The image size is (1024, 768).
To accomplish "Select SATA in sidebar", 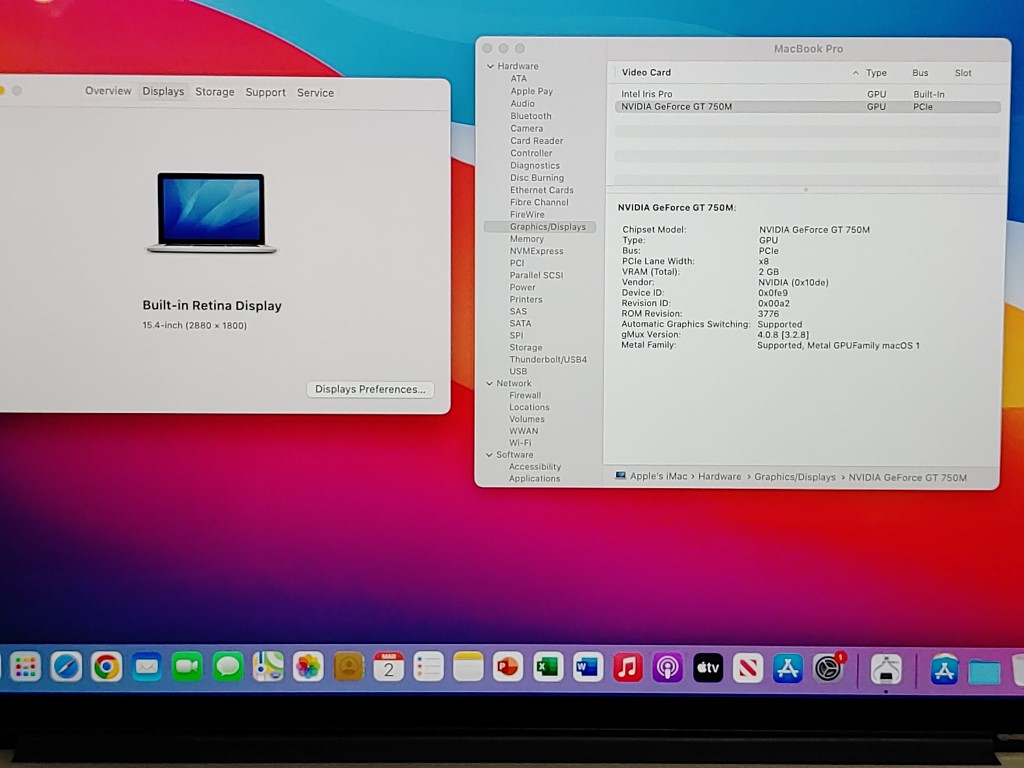I will click(520, 324).
